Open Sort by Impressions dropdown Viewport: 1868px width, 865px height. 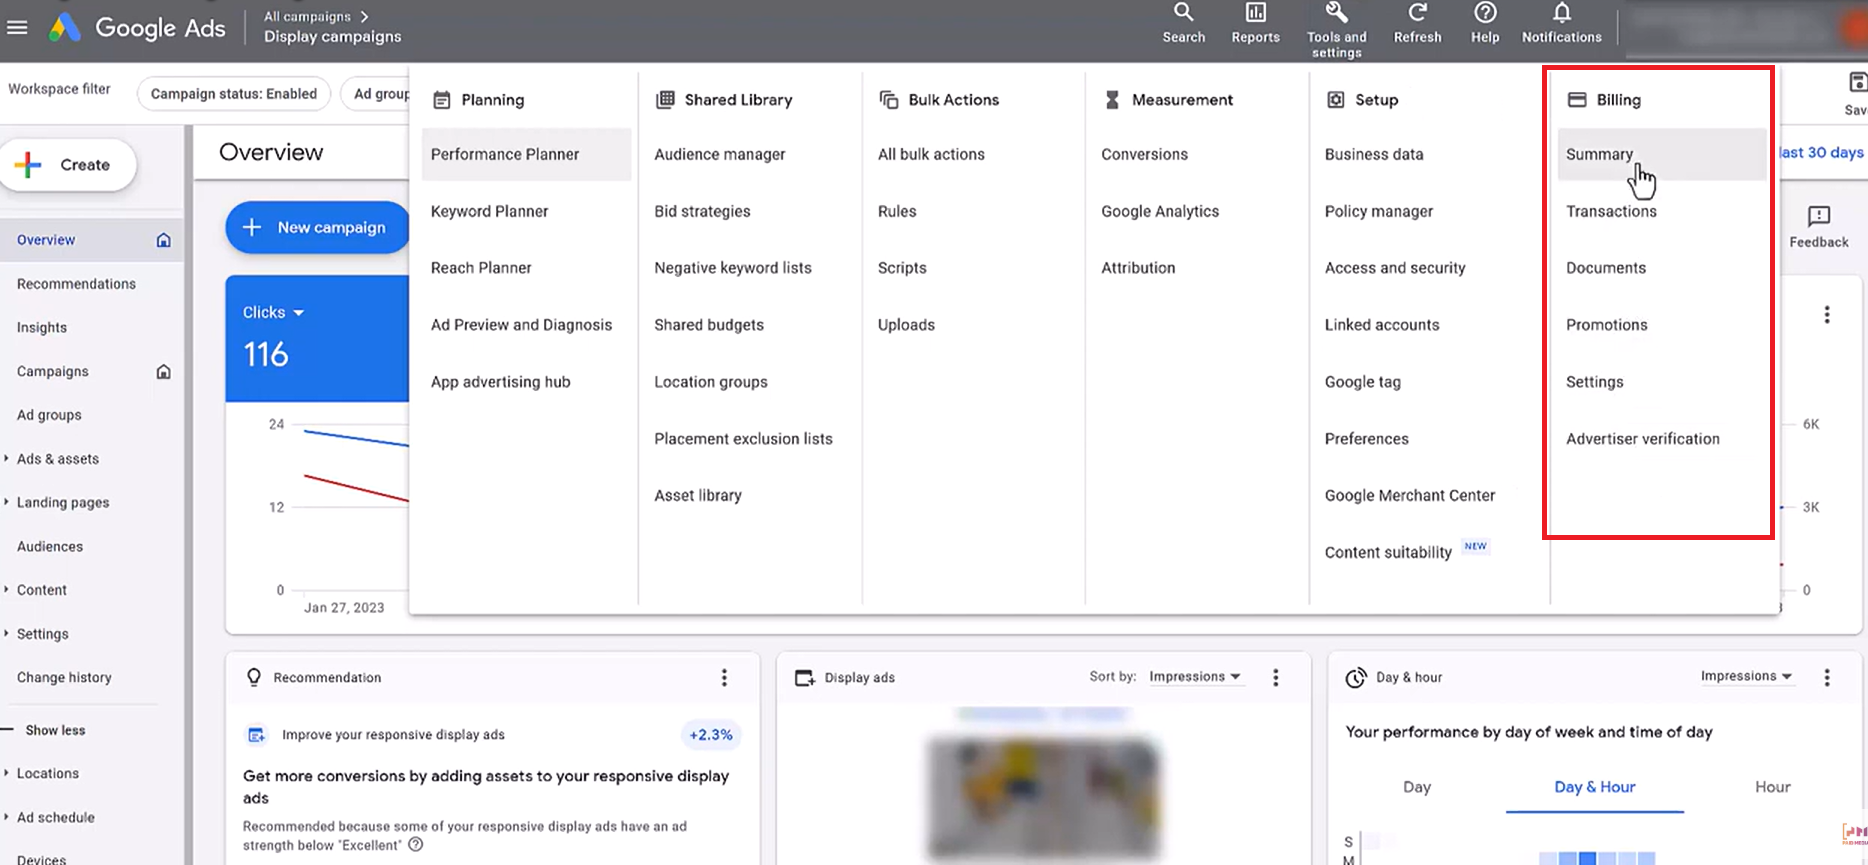1195,677
